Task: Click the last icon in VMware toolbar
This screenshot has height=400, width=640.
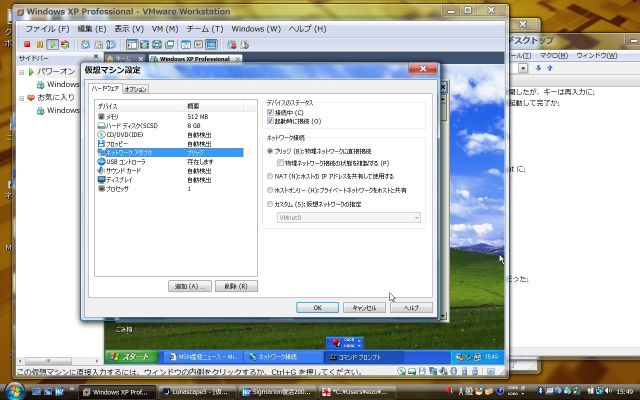Action: coord(244,44)
